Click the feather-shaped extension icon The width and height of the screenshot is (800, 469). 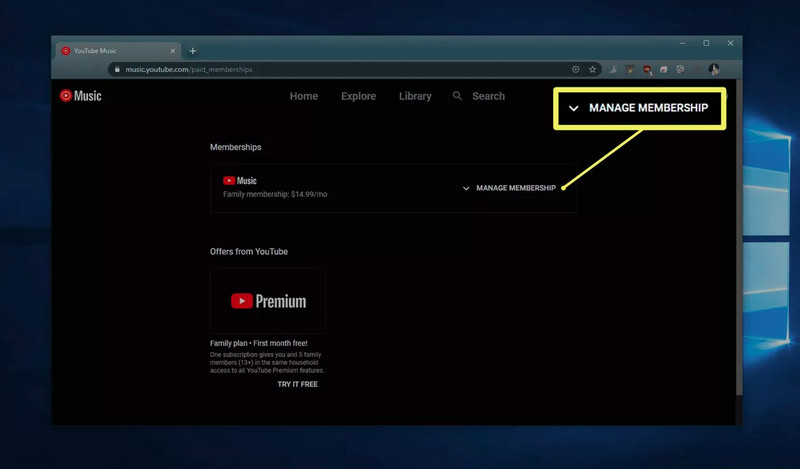point(613,69)
